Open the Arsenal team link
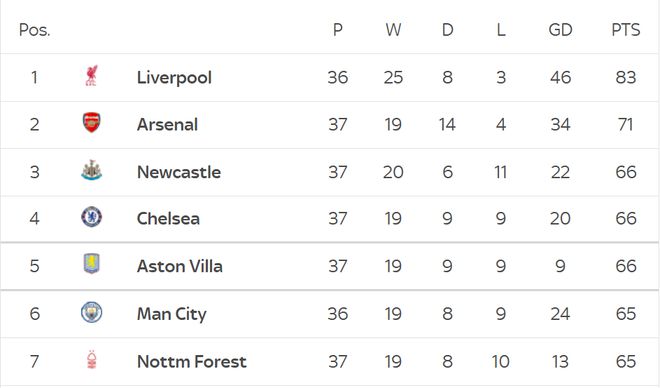 pos(168,125)
